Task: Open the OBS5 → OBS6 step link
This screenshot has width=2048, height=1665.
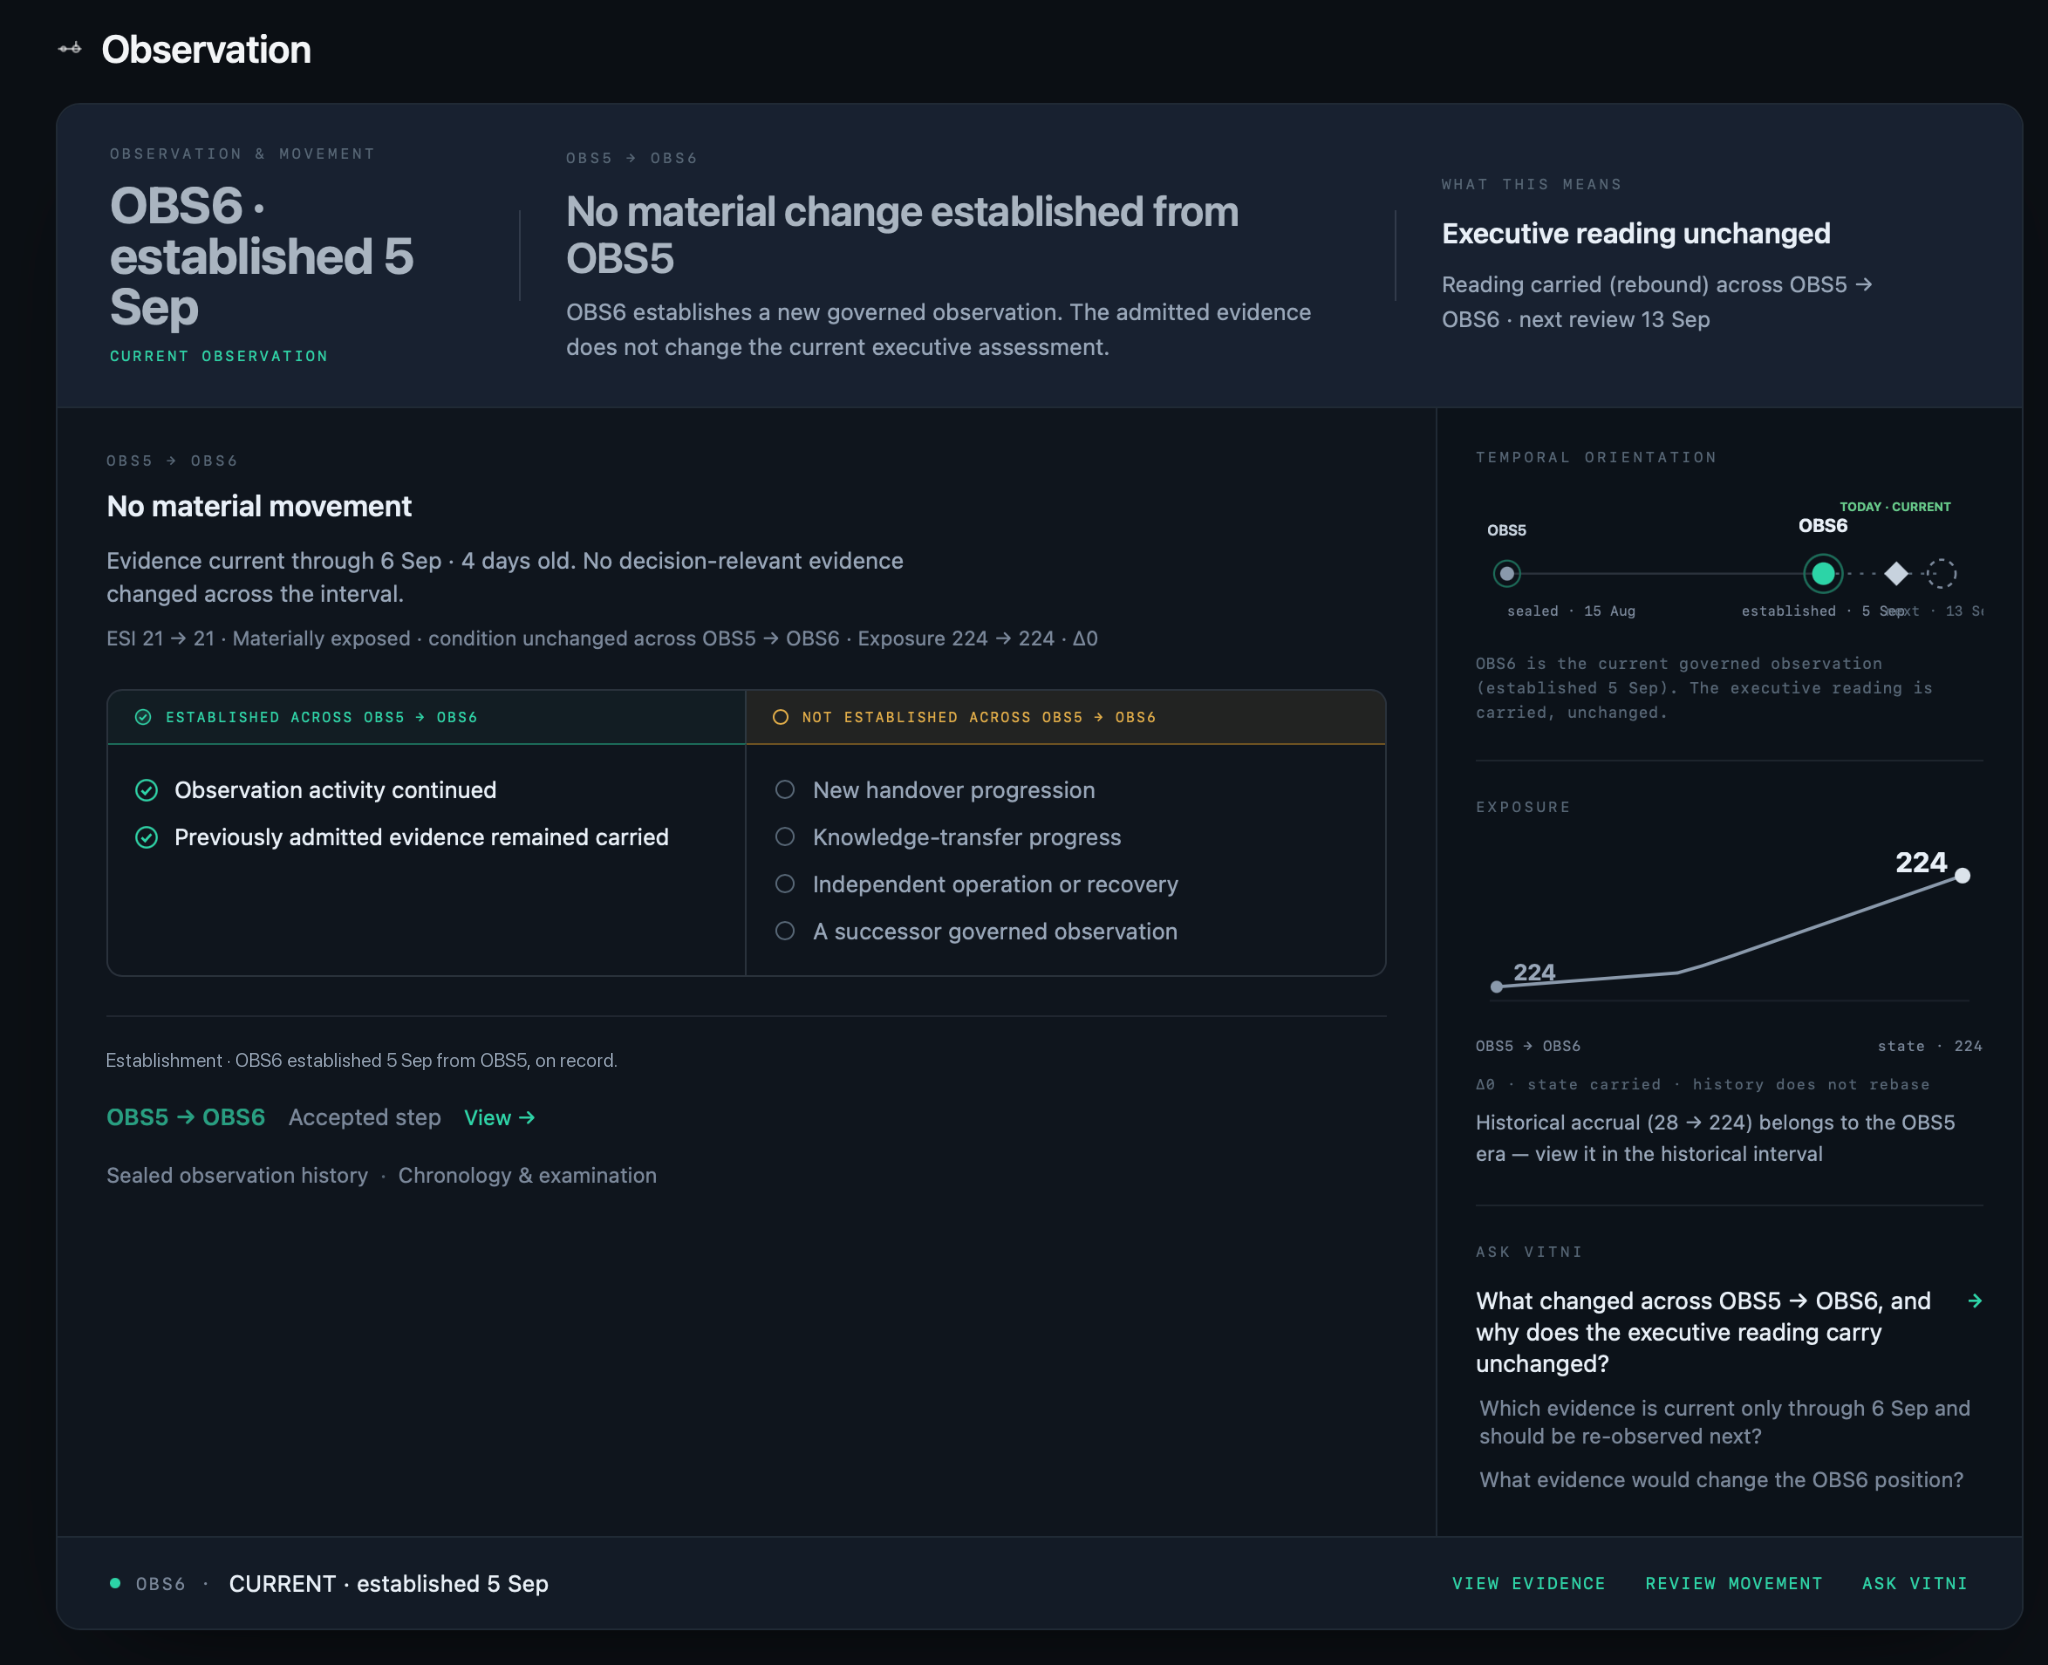Action: tap(186, 1118)
